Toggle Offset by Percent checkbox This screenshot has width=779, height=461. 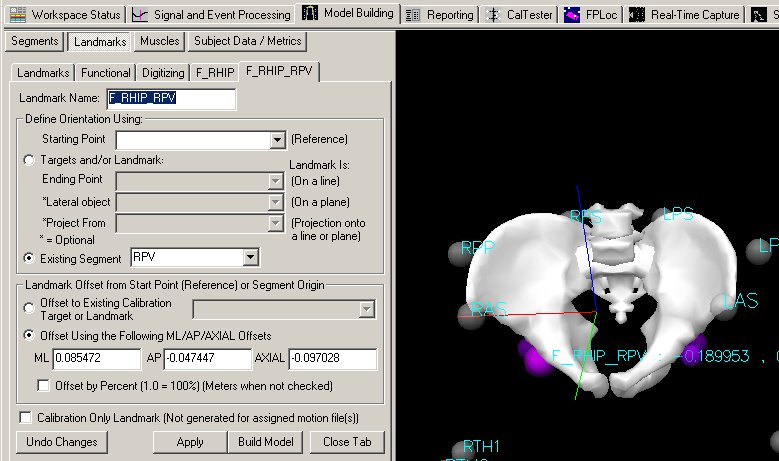(x=43, y=385)
